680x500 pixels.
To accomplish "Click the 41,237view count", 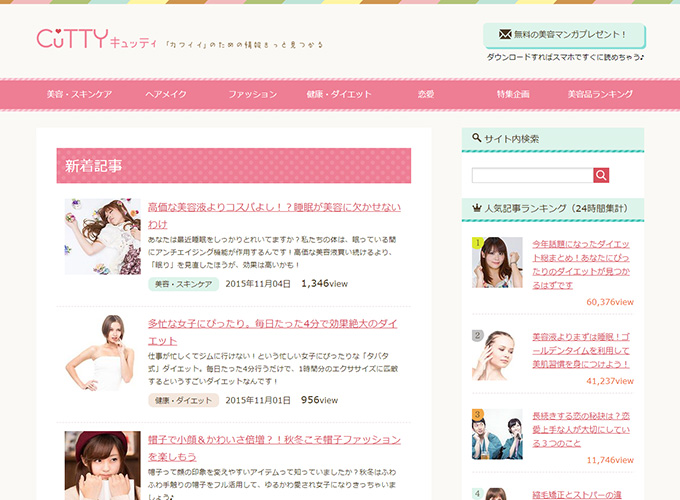I will point(610,381).
